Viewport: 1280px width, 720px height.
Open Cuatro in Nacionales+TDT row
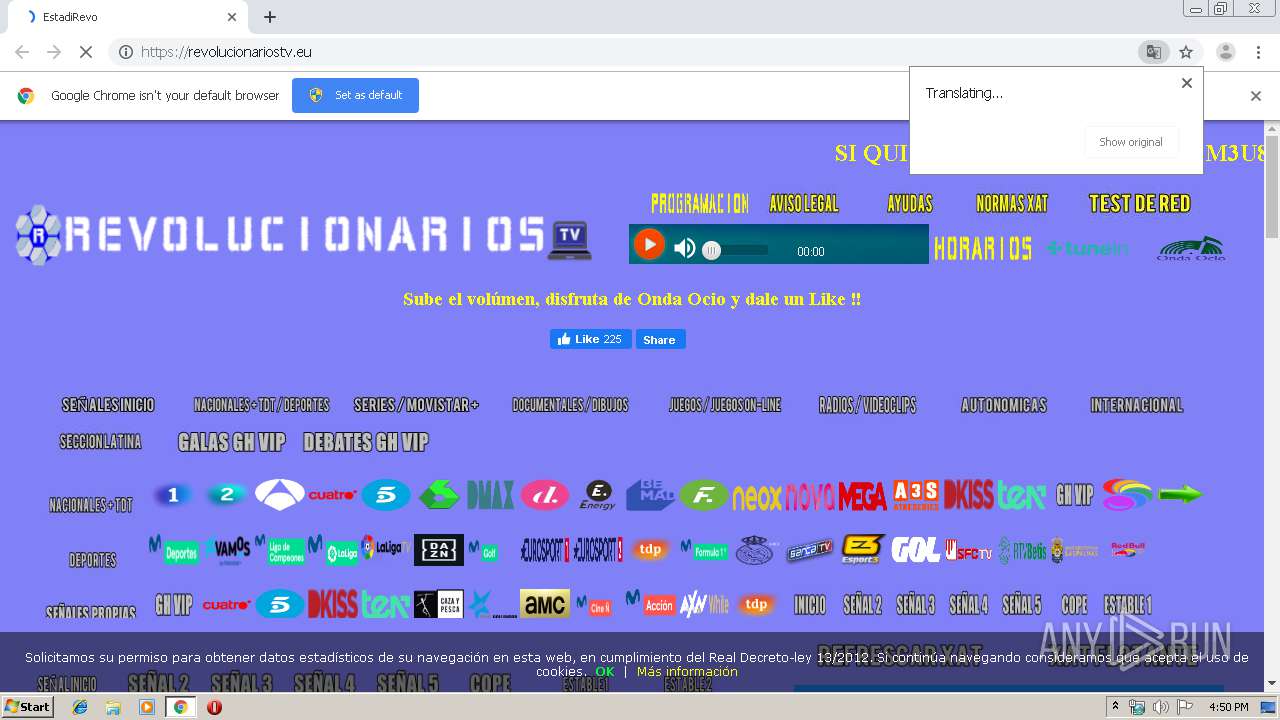332,495
